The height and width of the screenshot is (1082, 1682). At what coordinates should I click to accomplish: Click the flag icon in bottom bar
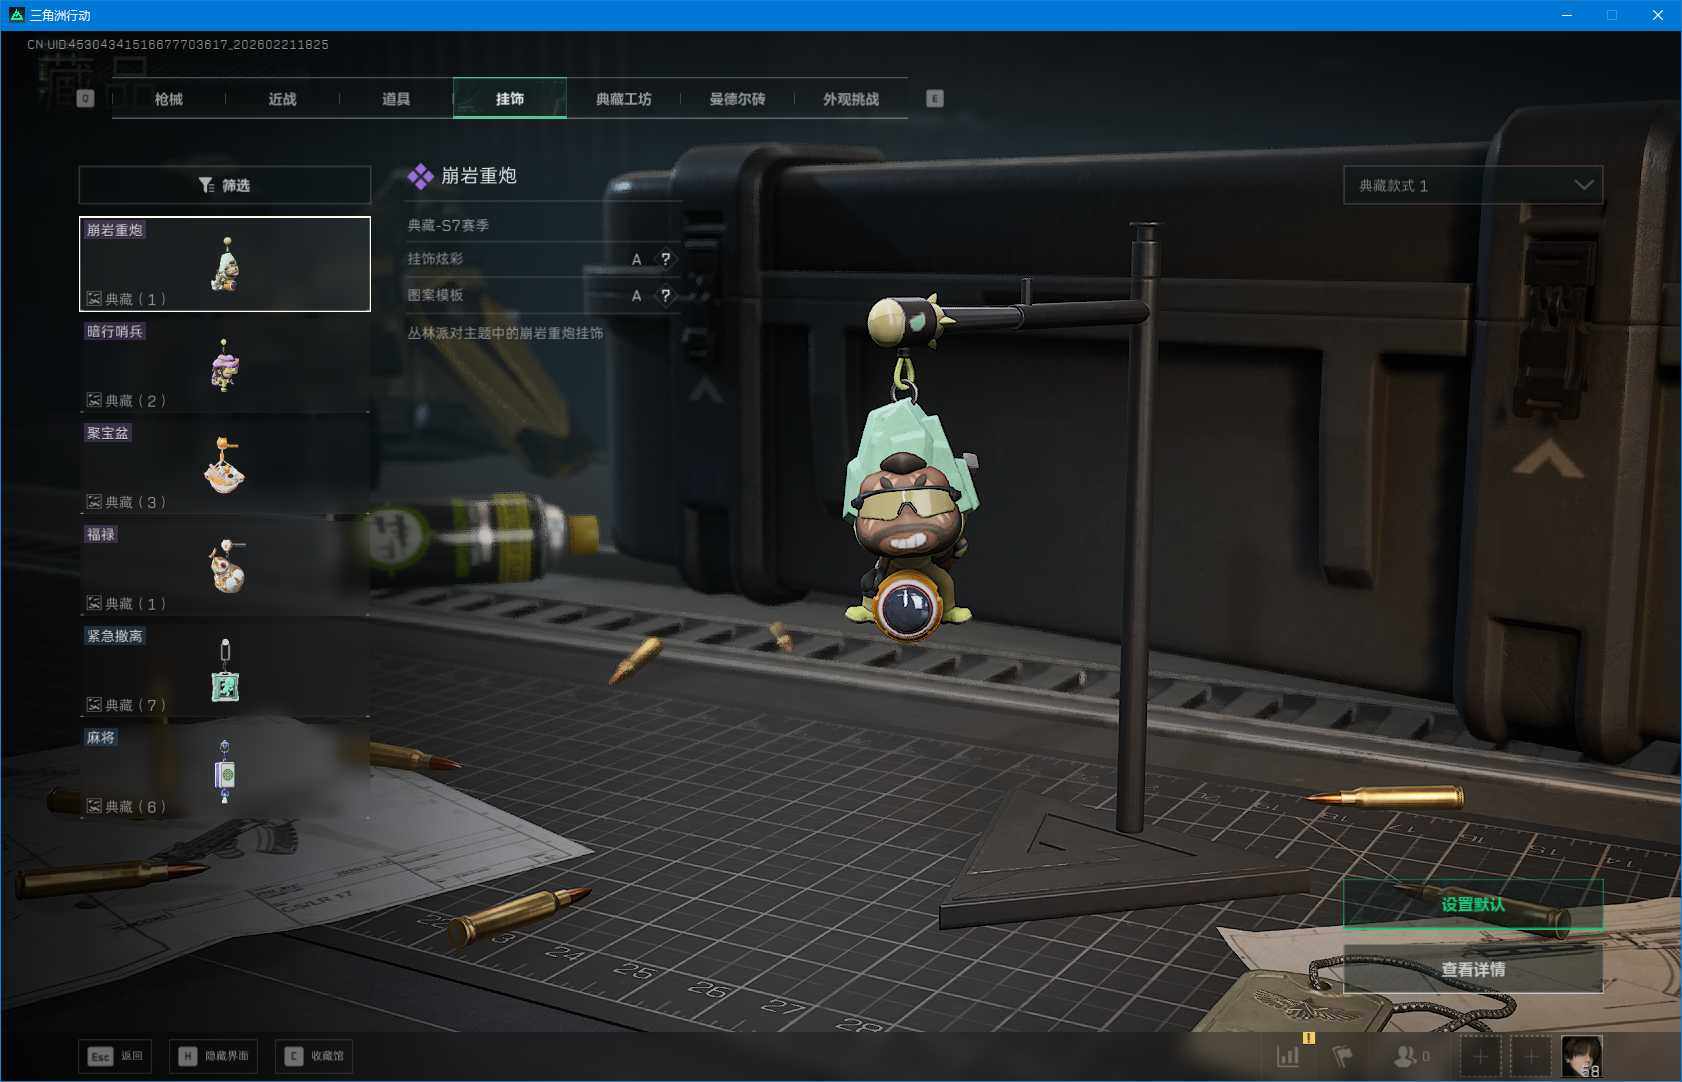click(1342, 1055)
